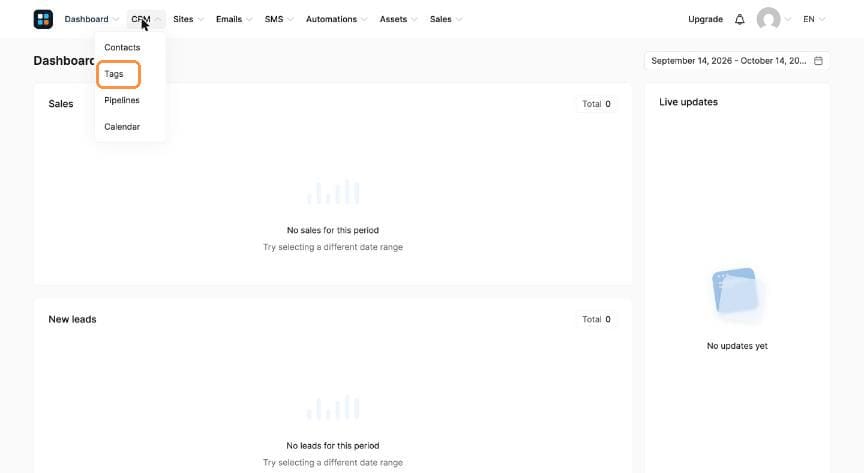
Task: Click the Assets chevron arrow
Action: pos(414,19)
